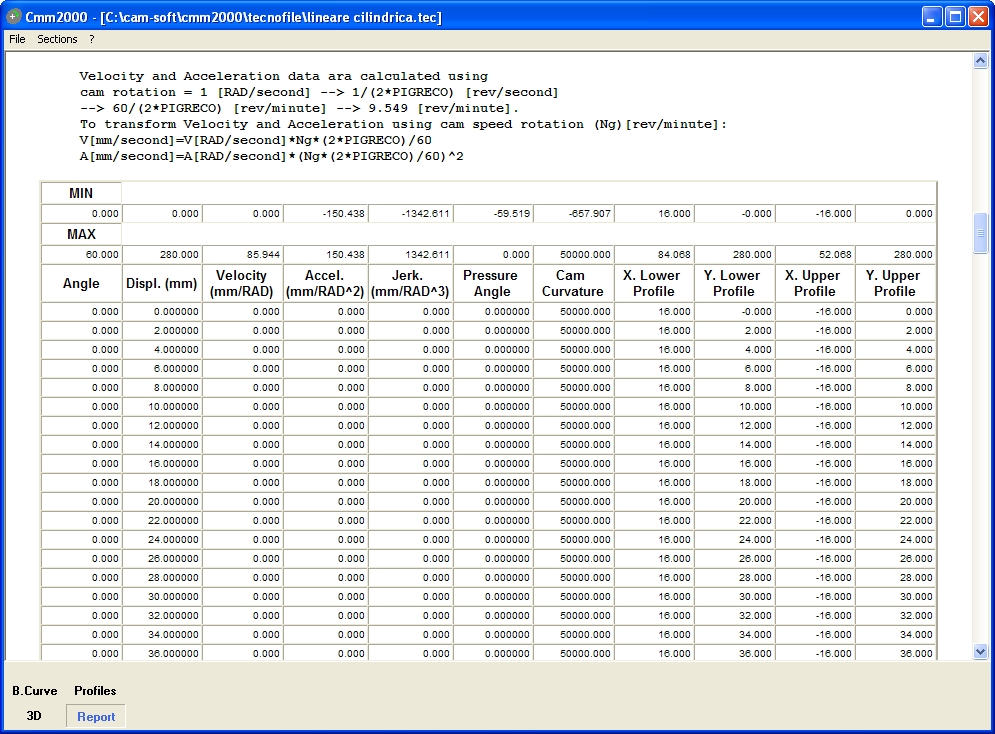Click the X. Lower Profile column header

pos(654,283)
